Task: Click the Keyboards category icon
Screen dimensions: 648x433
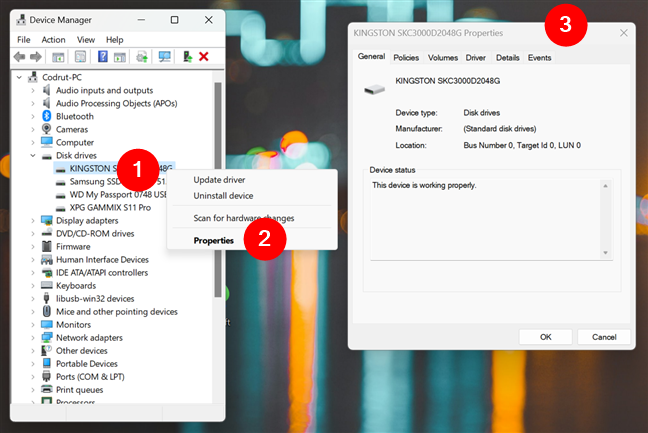Action: [47, 285]
